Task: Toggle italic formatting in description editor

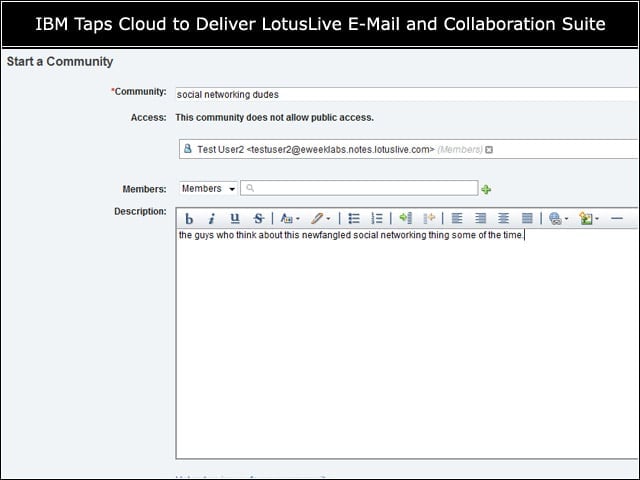Action: pos(211,219)
